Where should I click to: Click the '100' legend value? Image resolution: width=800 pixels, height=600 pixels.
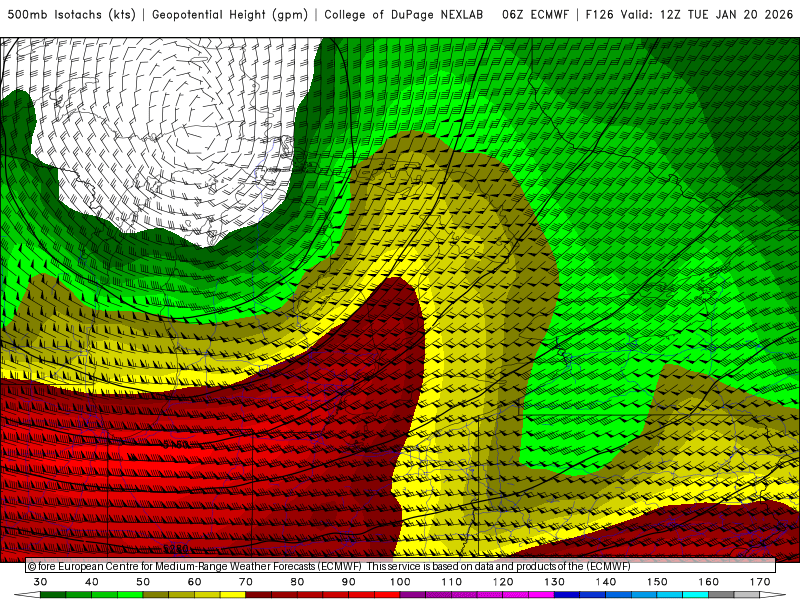coord(401,582)
